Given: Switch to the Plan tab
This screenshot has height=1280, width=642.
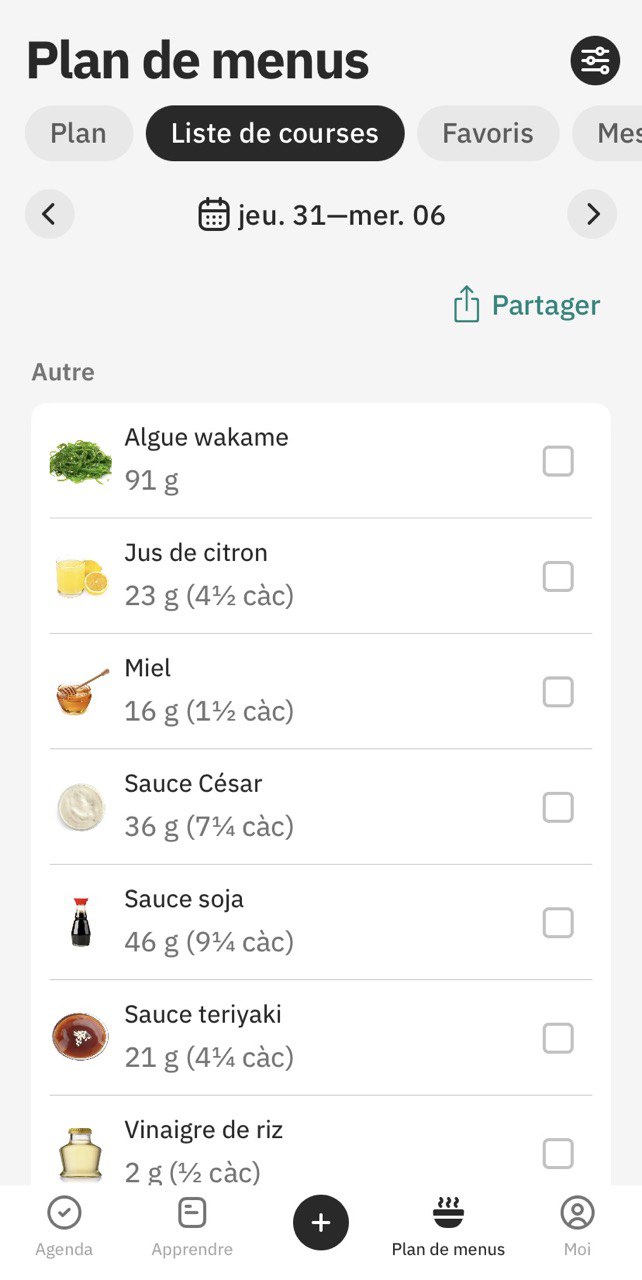Looking at the screenshot, I should point(78,132).
